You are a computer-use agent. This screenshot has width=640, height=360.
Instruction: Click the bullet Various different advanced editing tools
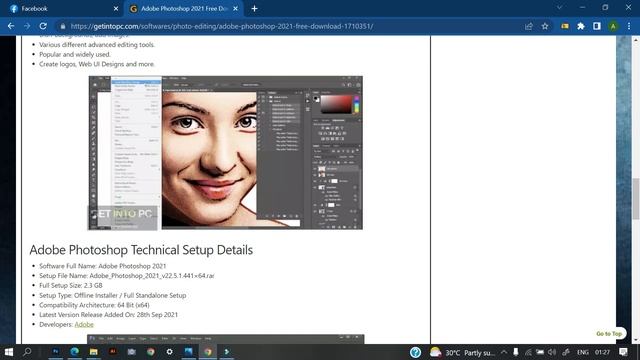coord(97,44)
